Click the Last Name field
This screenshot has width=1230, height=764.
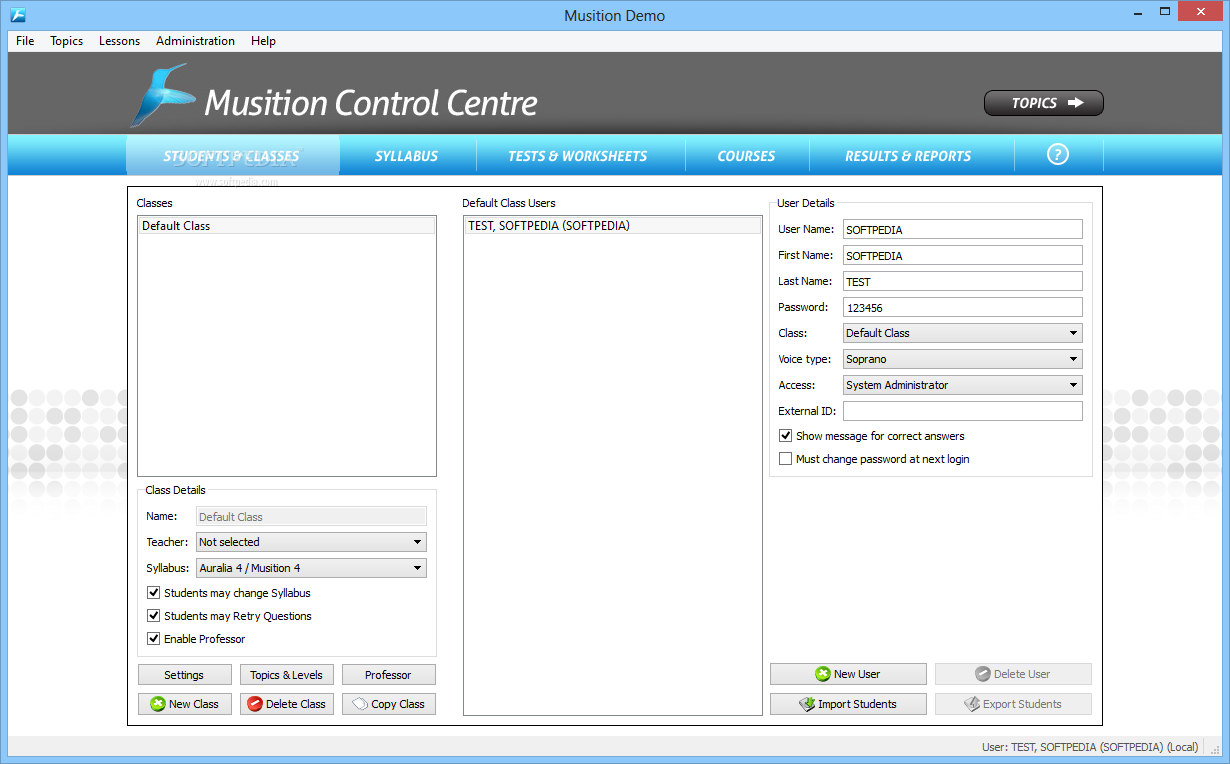(x=962, y=282)
